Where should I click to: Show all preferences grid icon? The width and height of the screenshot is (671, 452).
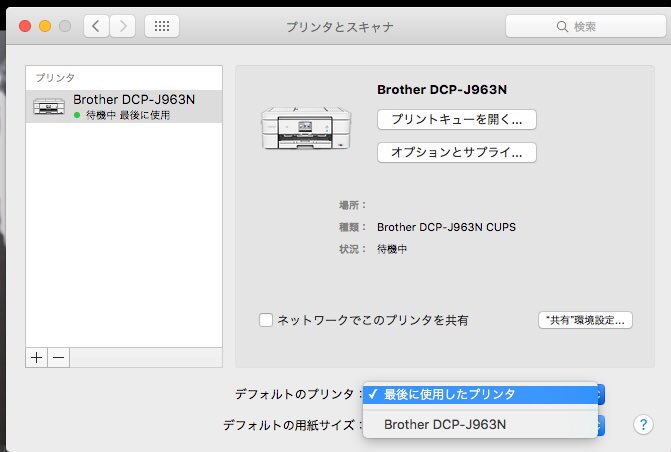pos(162,27)
